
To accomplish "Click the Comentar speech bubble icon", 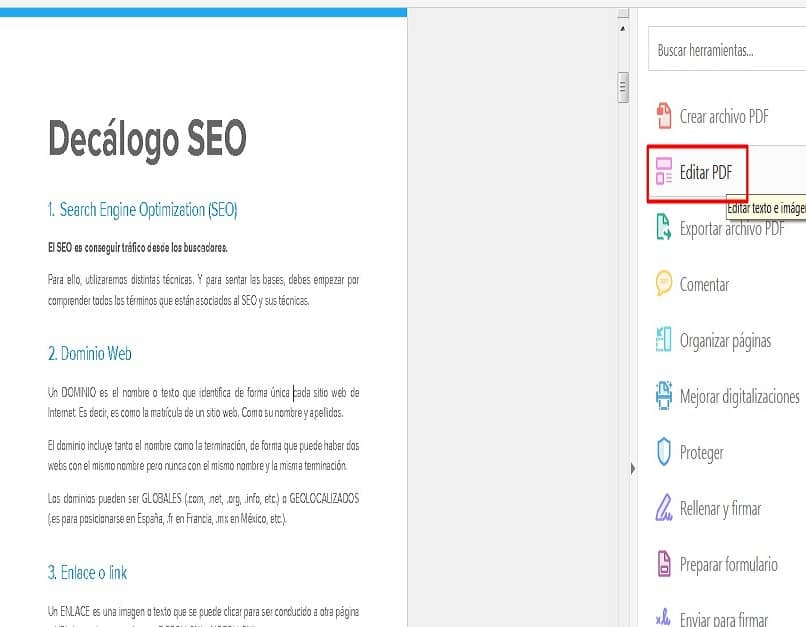I will [x=664, y=284].
